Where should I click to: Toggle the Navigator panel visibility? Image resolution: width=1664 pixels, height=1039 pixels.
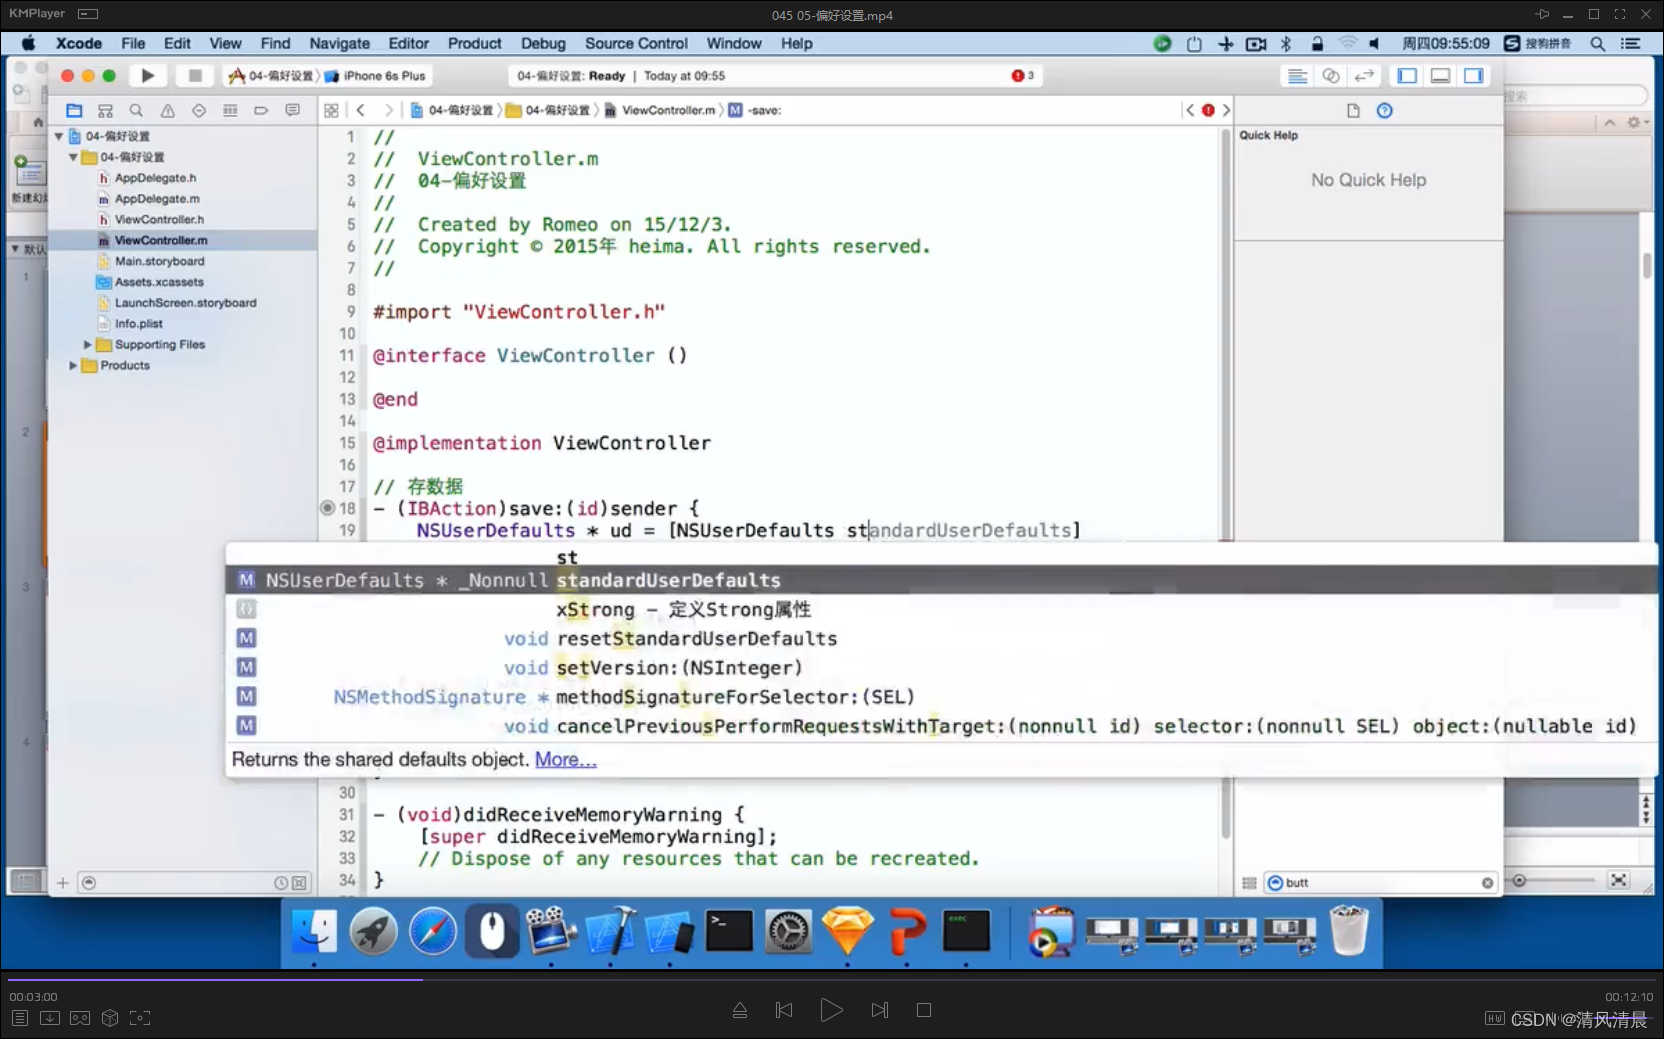[1407, 76]
